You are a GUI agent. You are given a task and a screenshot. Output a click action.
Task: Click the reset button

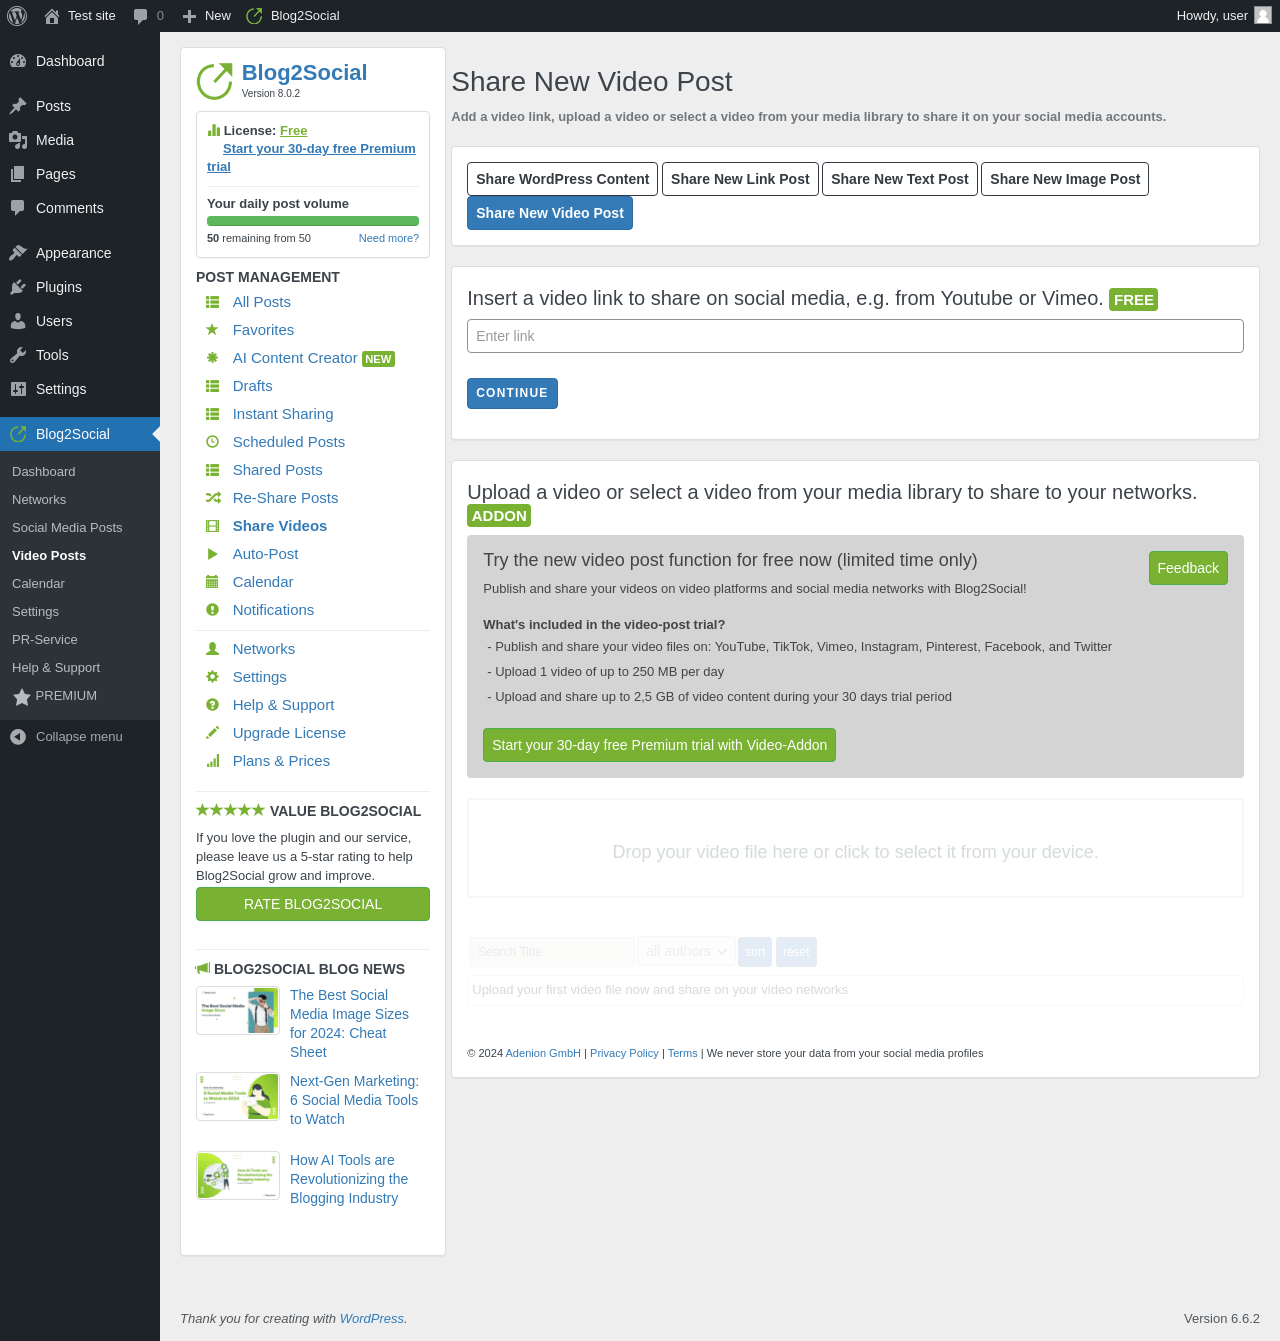(796, 952)
